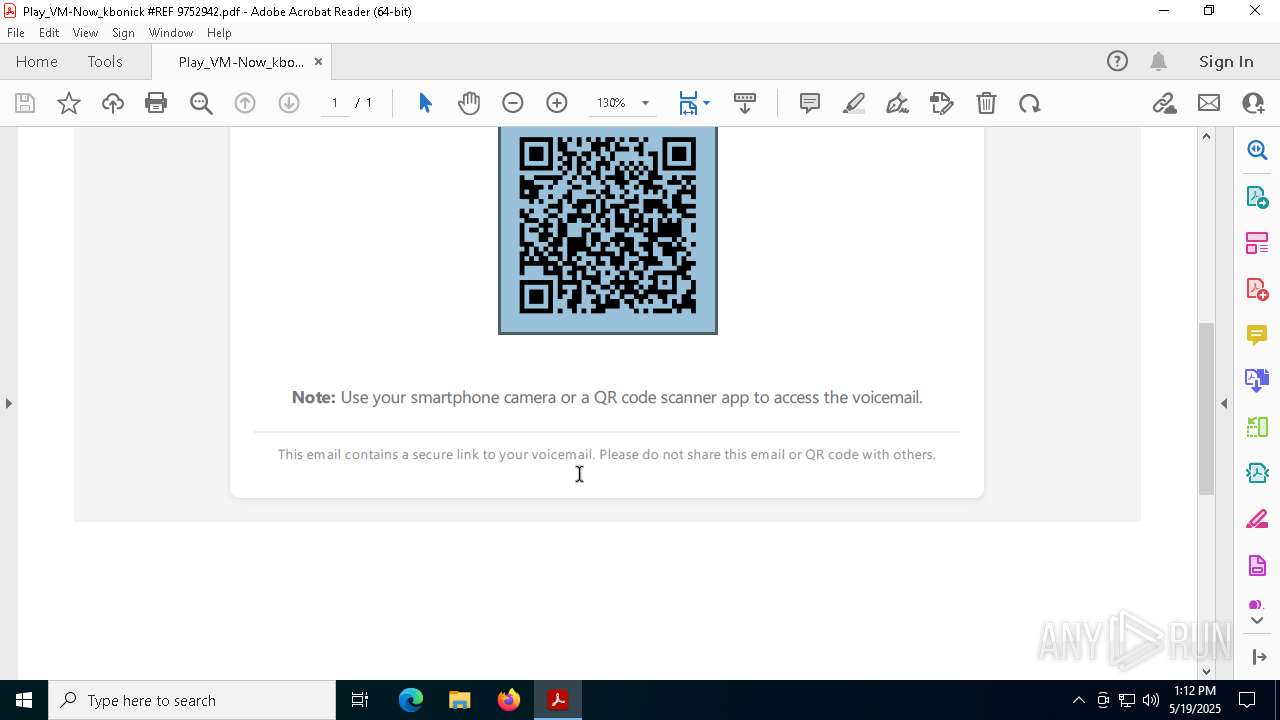Open the purple document tool in sidebar
The width and height of the screenshot is (1280, 720).
[x=1257, y=566]
